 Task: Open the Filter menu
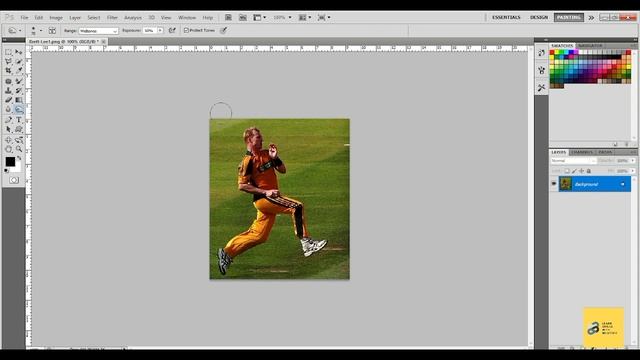(x=112, y=18)
